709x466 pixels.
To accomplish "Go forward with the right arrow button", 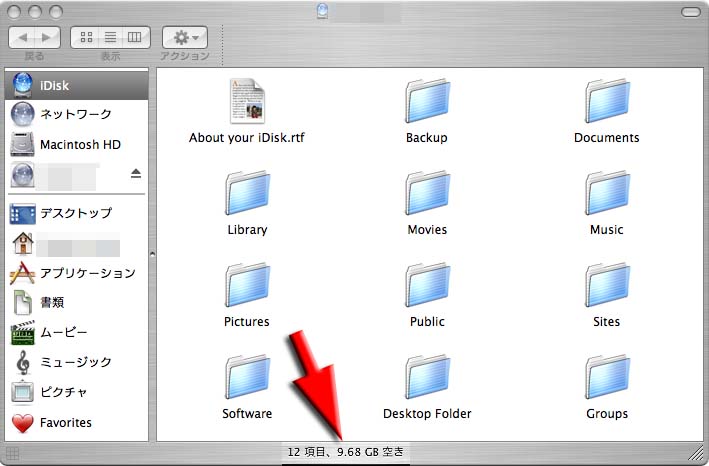I will coord(47,38).
